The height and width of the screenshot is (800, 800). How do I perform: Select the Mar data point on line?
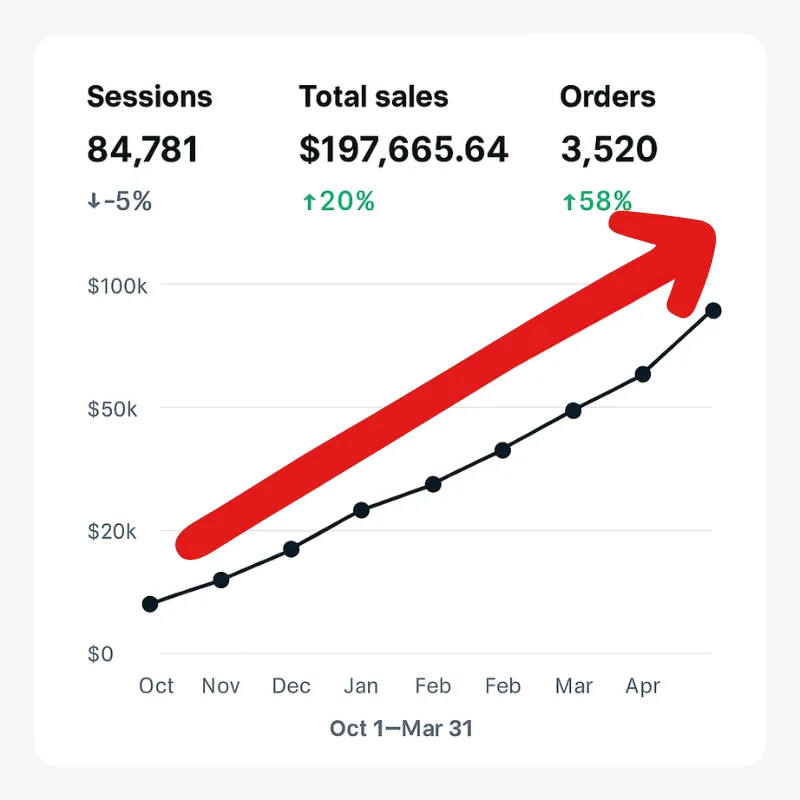click(573, 410)
